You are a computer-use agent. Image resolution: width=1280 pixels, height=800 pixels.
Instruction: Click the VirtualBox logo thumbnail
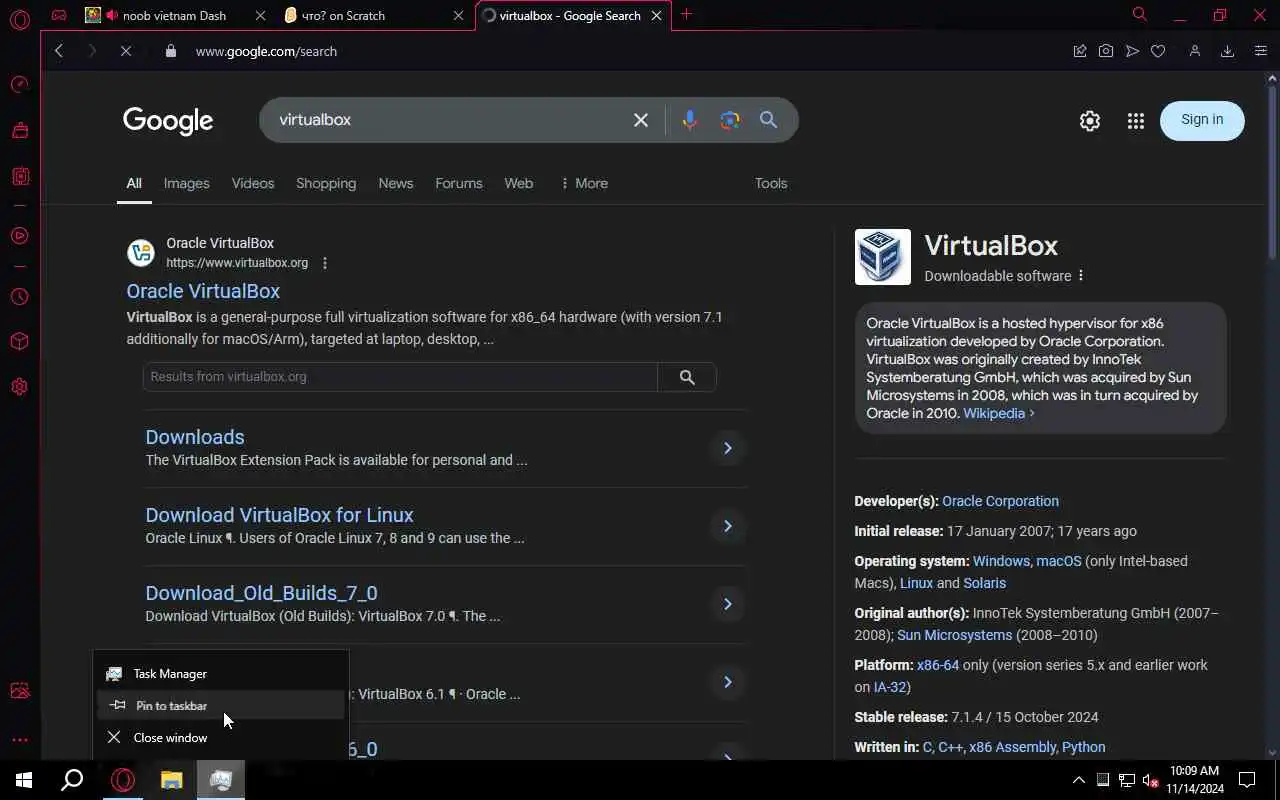(x=883, y=257)
